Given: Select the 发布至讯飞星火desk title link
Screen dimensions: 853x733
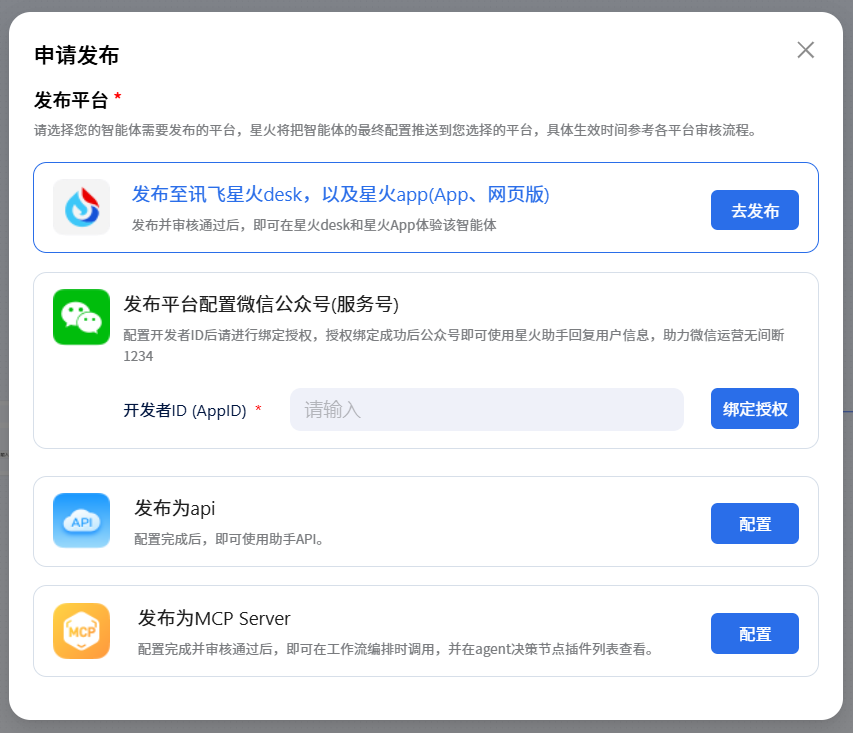Looking at the screenshot, I should (x=341, y=194).
